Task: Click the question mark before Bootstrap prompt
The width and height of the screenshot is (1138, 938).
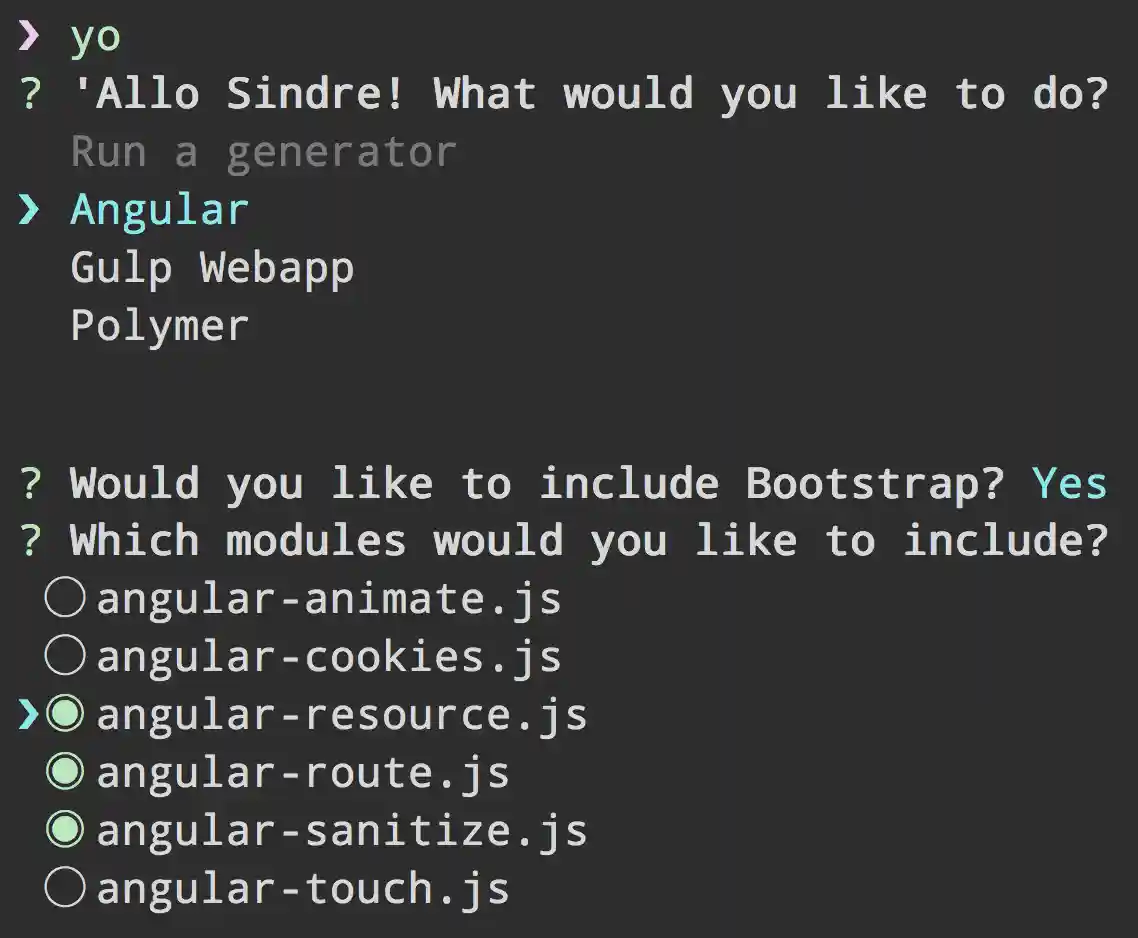Action: click(30, 484)
